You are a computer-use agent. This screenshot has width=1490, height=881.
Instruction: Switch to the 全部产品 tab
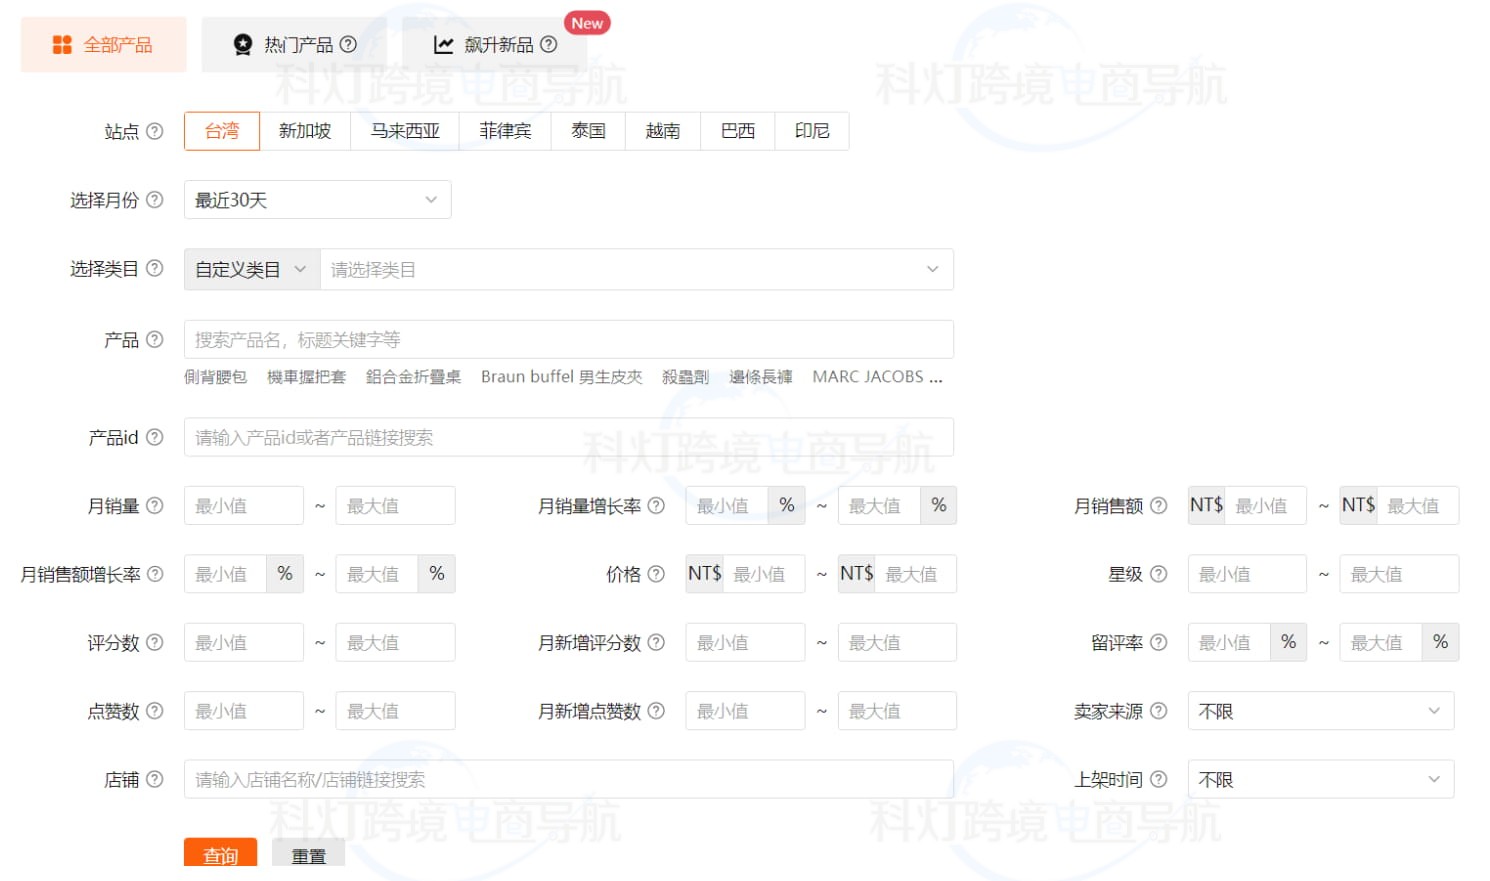pos(103,44)
